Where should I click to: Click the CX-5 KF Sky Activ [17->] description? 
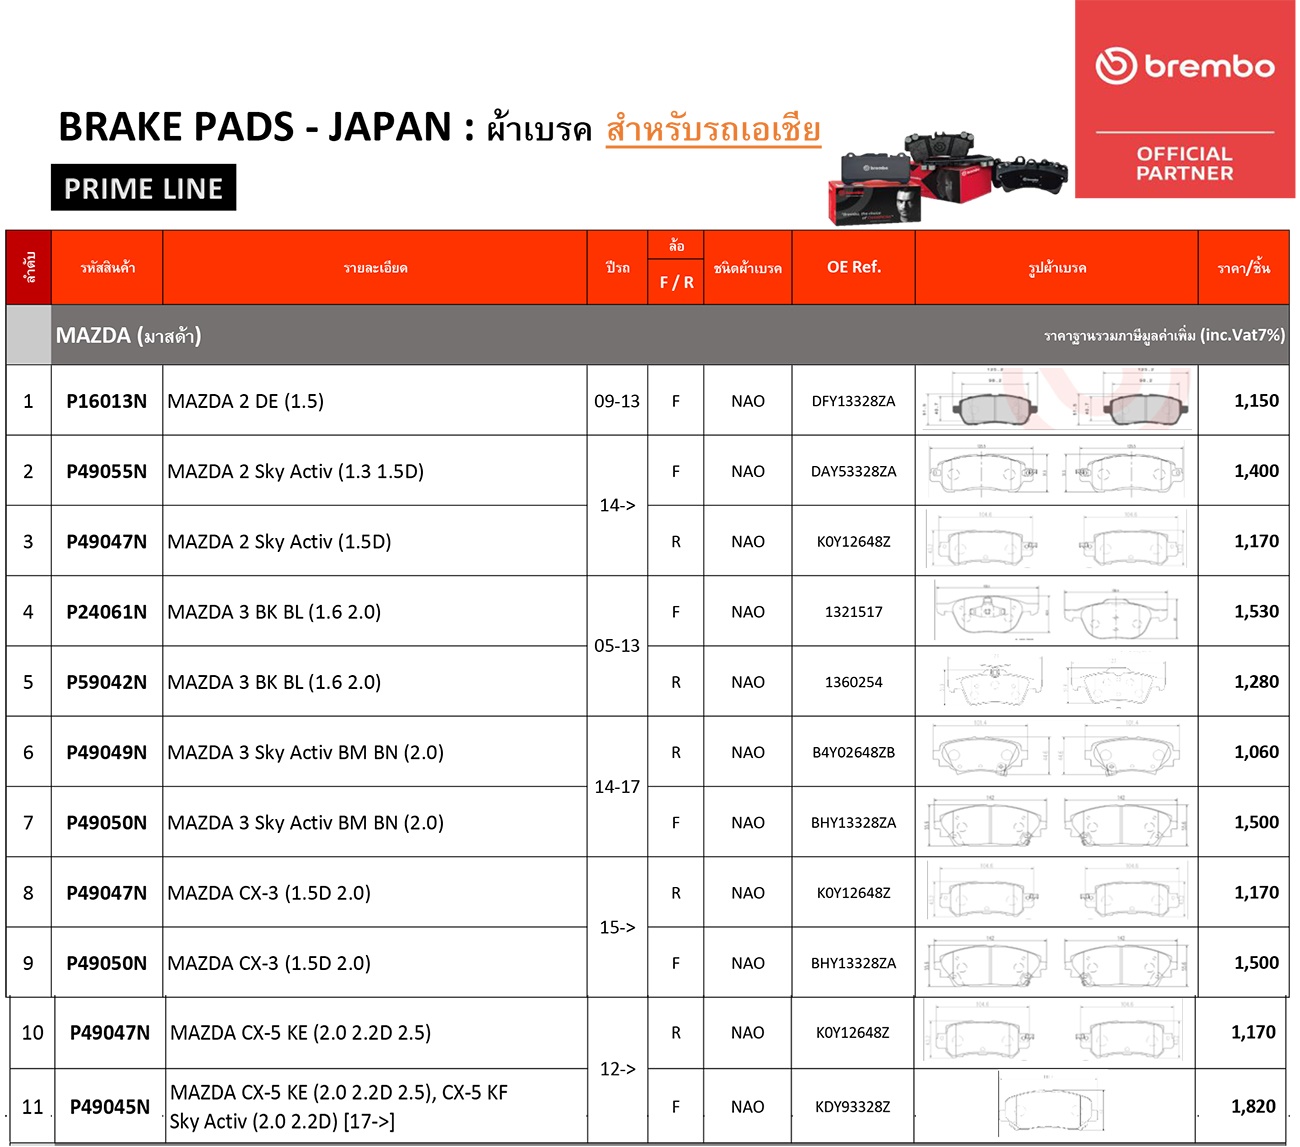pos(339,1107)
